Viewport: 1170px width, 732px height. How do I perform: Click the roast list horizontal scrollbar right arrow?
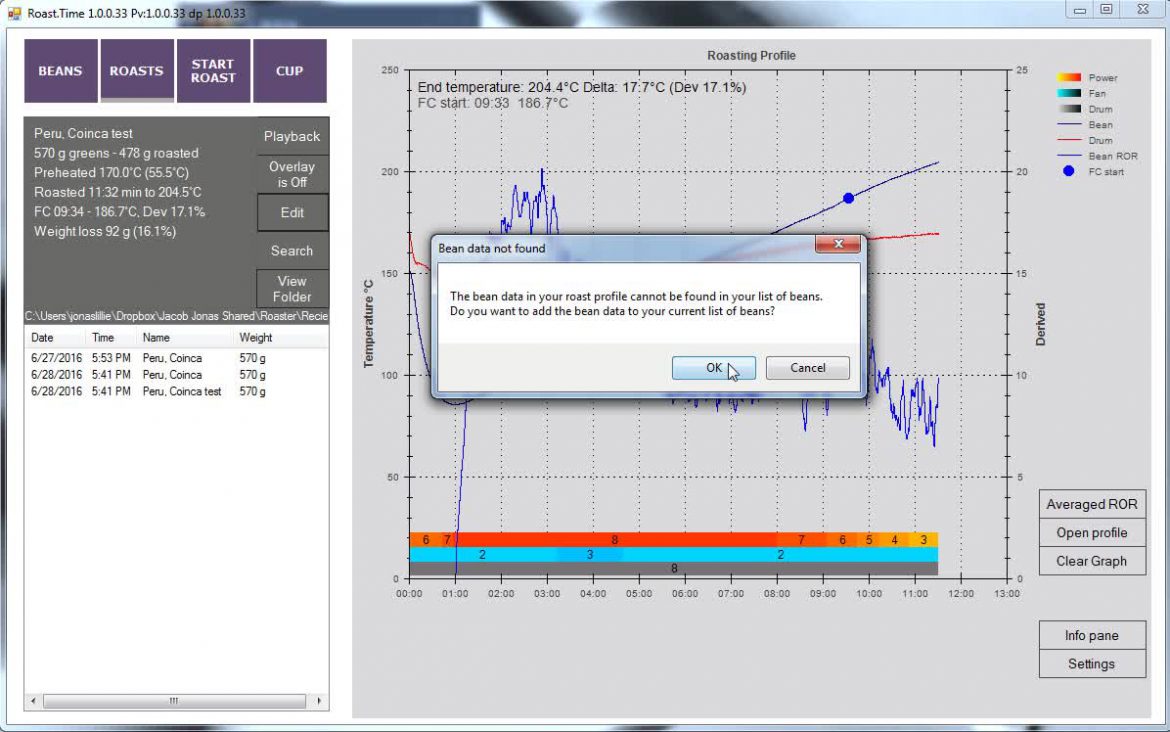(x=320, y=702)
